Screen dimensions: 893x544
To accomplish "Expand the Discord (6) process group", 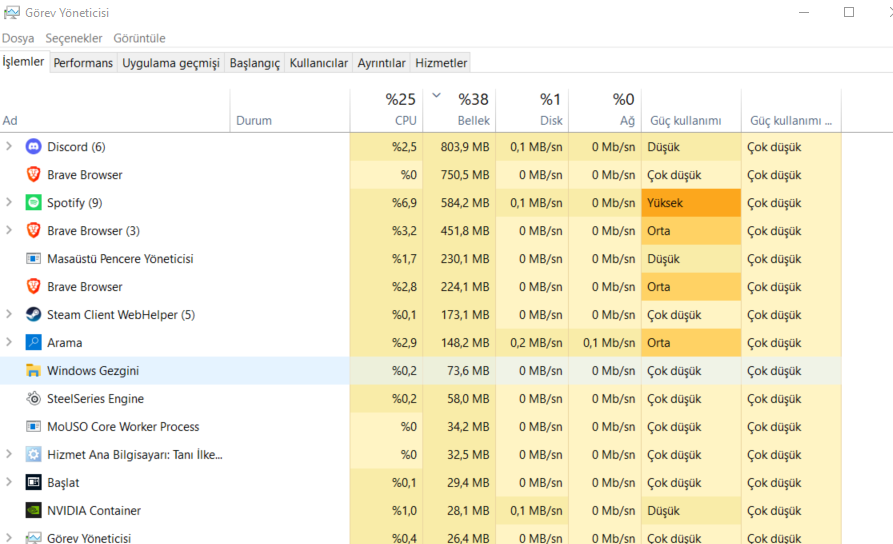I will point(9,146).
